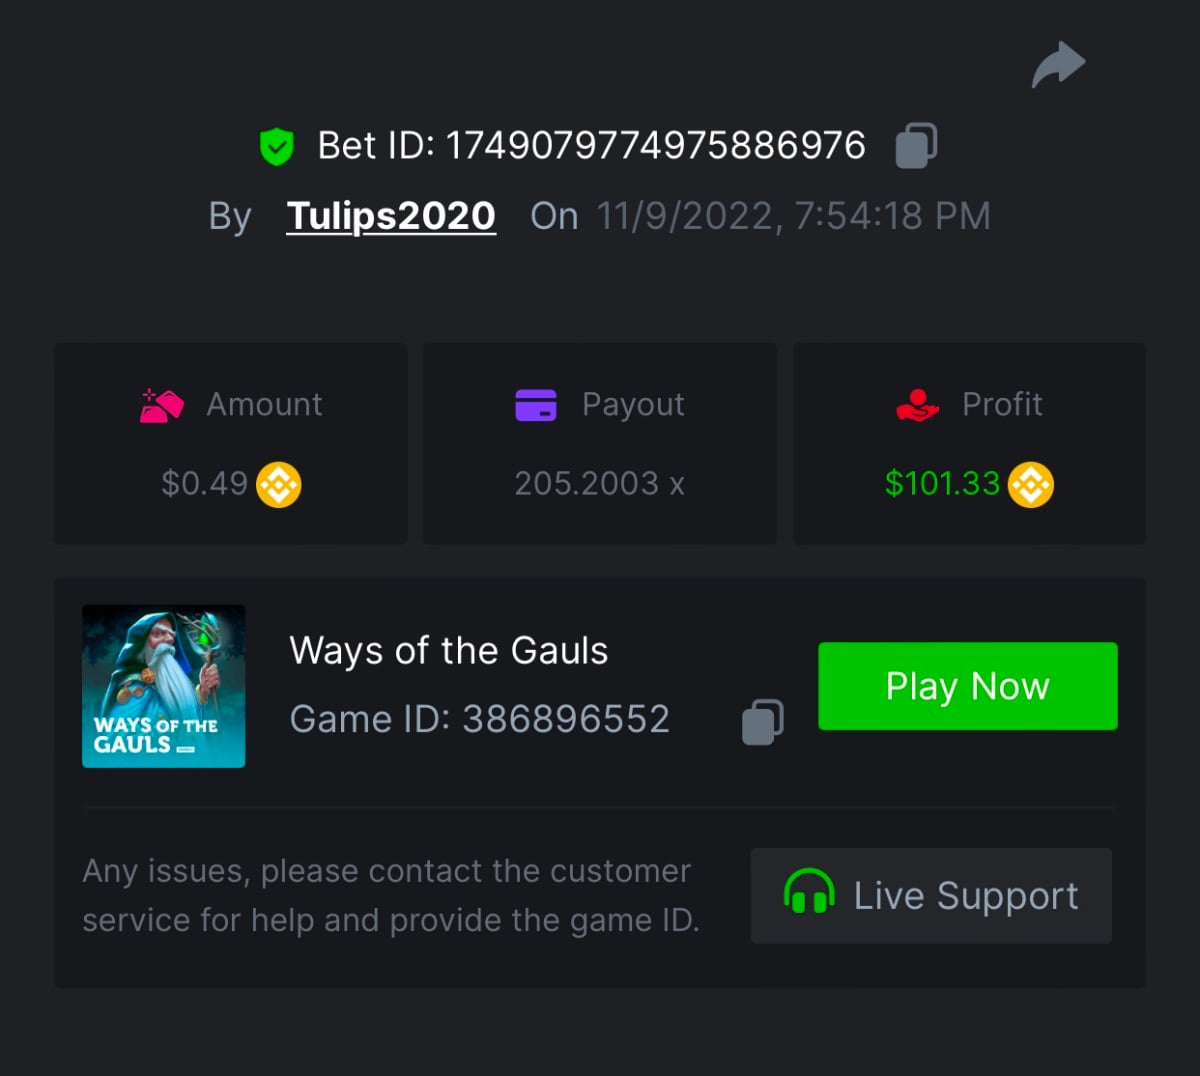
Task: Click the purple Payout card icon
Action: pos(536,405)
